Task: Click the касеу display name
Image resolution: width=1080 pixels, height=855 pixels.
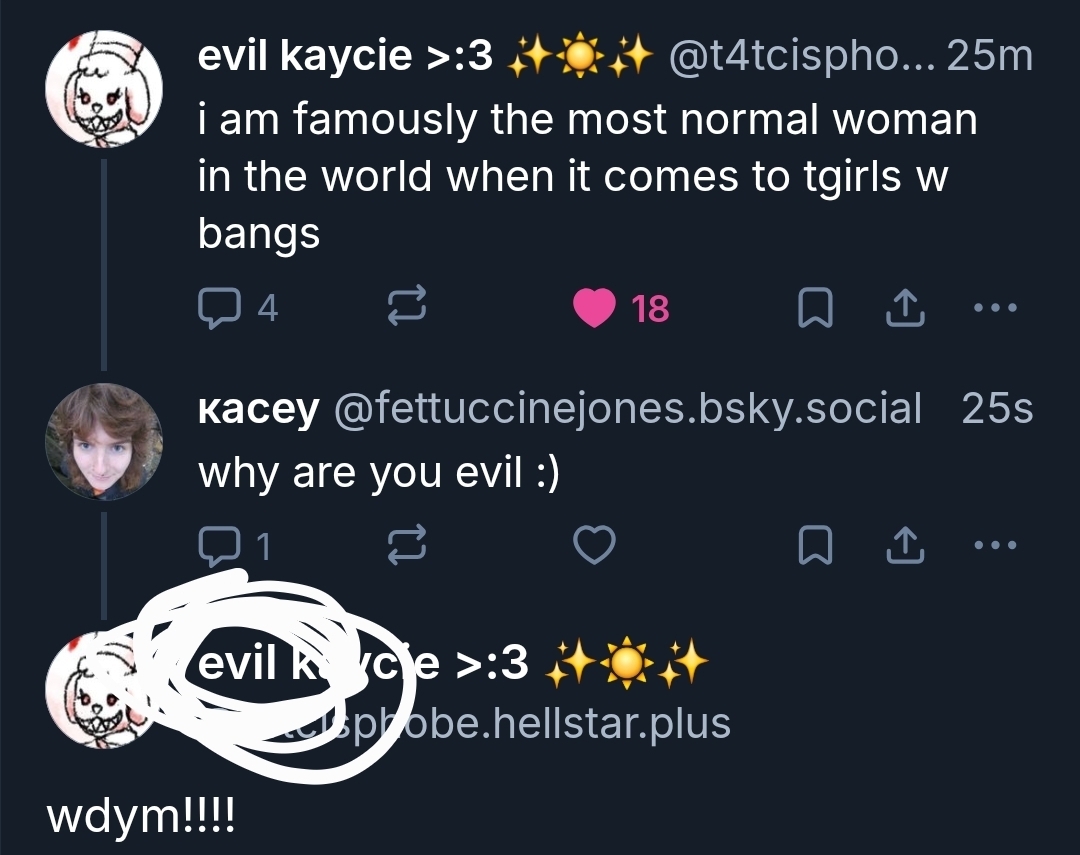Action: coord(259,408)
